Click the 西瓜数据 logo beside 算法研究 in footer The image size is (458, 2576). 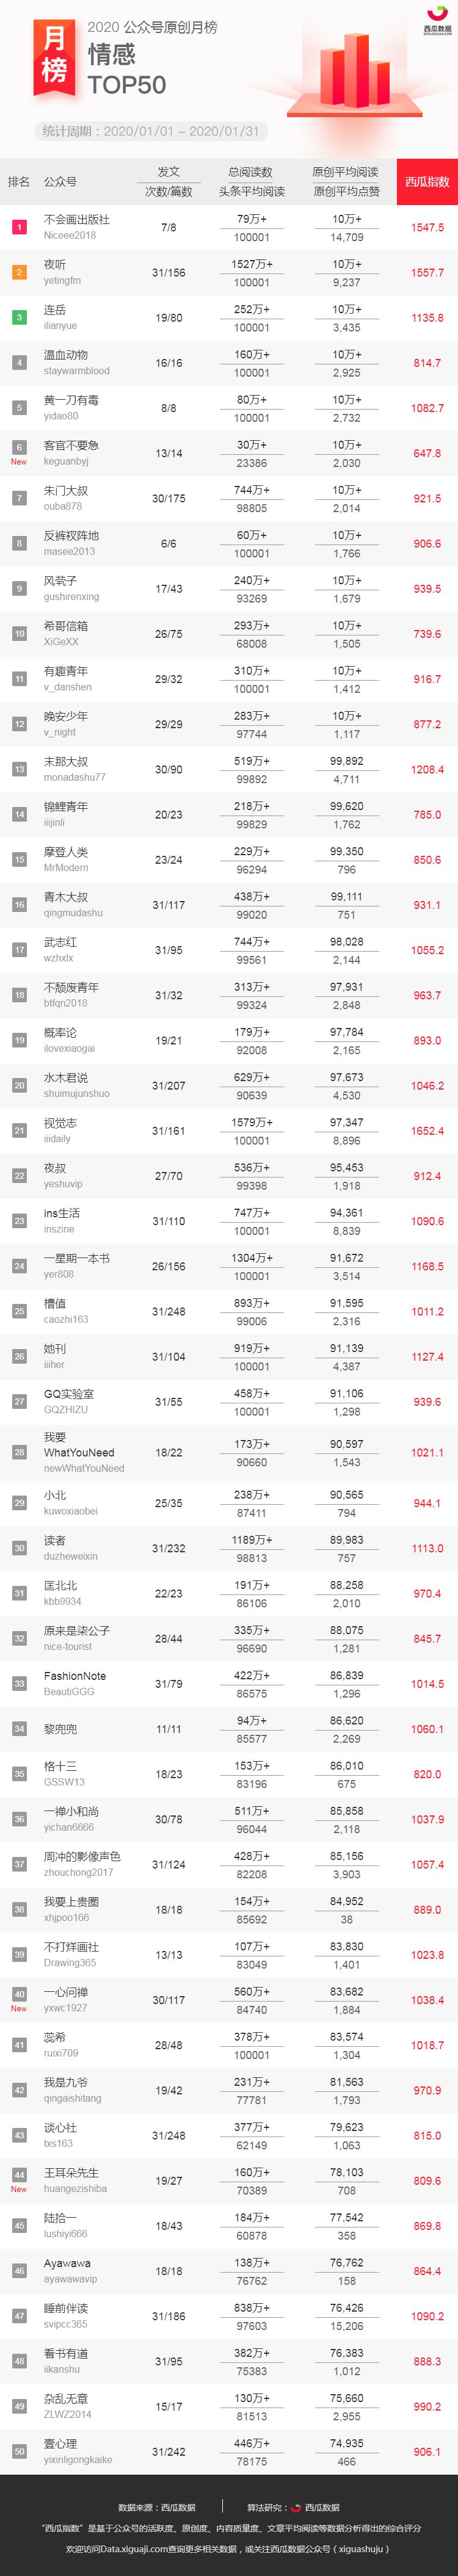(316, 2507)
